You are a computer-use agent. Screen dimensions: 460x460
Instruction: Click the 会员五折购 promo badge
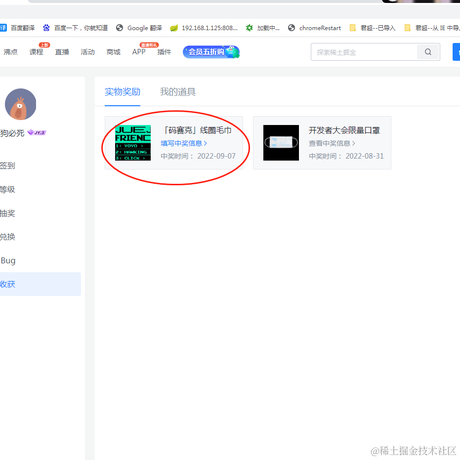click(x=211, y=52)
